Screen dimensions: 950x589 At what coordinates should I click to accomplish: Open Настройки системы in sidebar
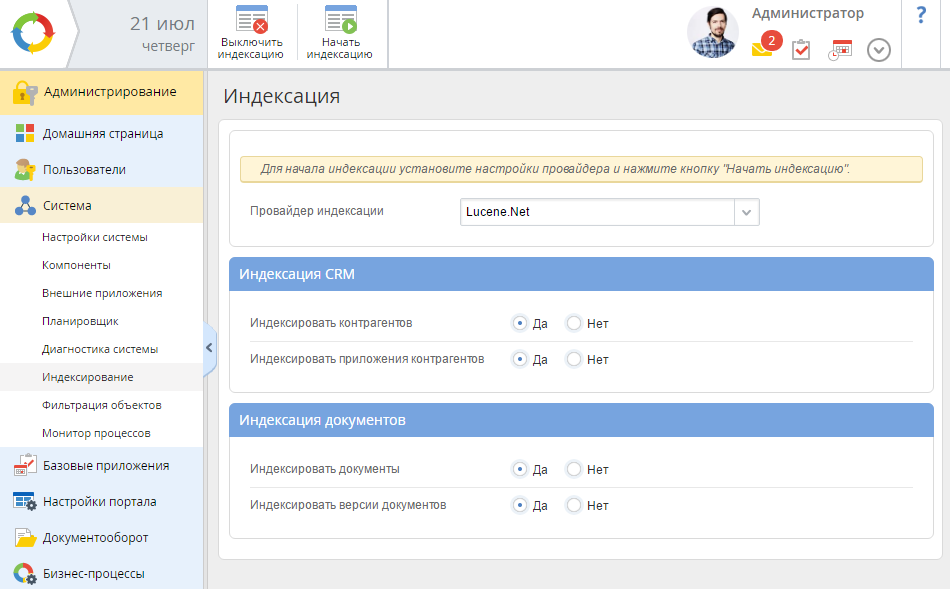click(95, 237)
